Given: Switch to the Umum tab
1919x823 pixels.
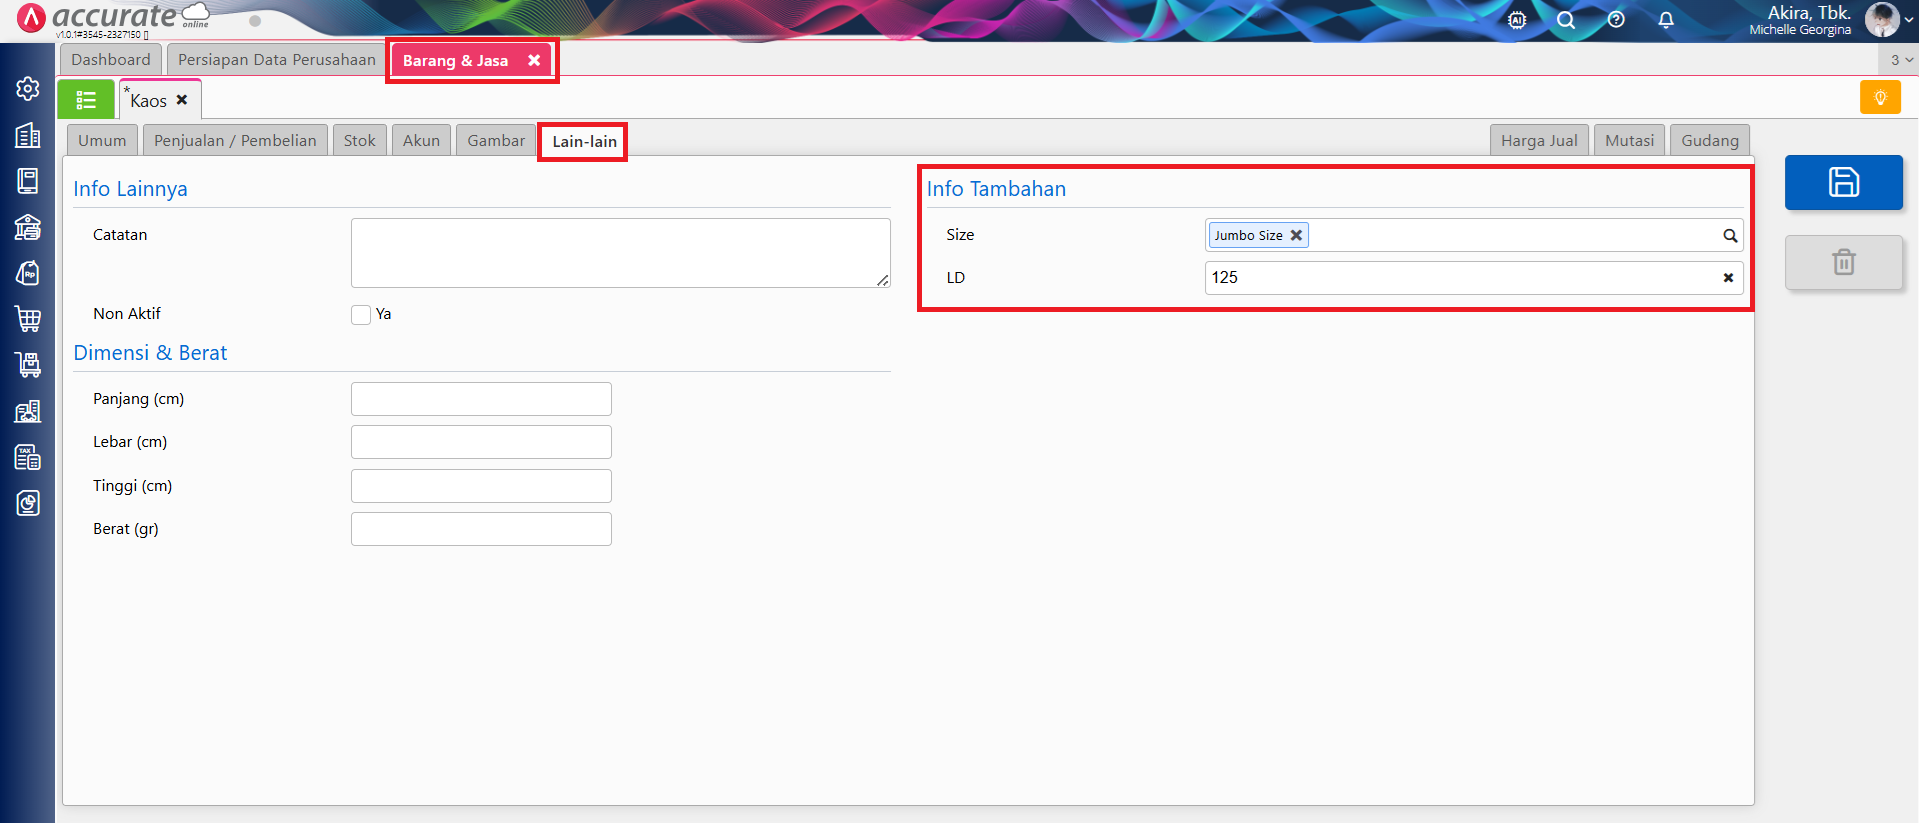Looking at the screenshot, I should 102,141.
